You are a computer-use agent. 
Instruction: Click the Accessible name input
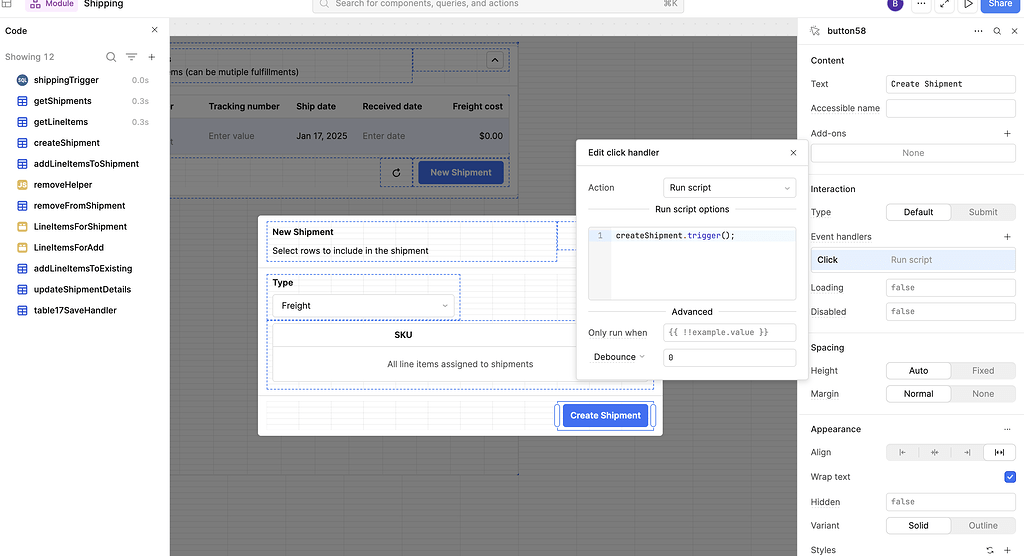950,108
